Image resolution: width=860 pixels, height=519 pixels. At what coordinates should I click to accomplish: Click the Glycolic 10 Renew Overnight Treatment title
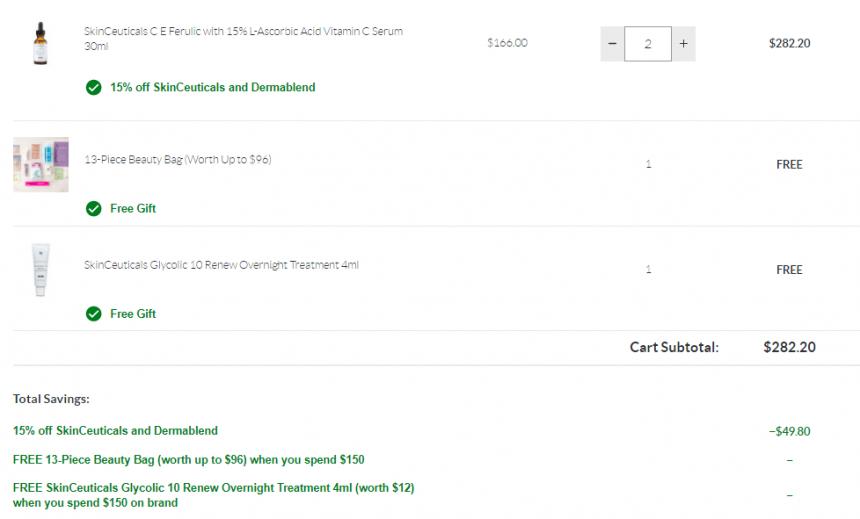222,265
